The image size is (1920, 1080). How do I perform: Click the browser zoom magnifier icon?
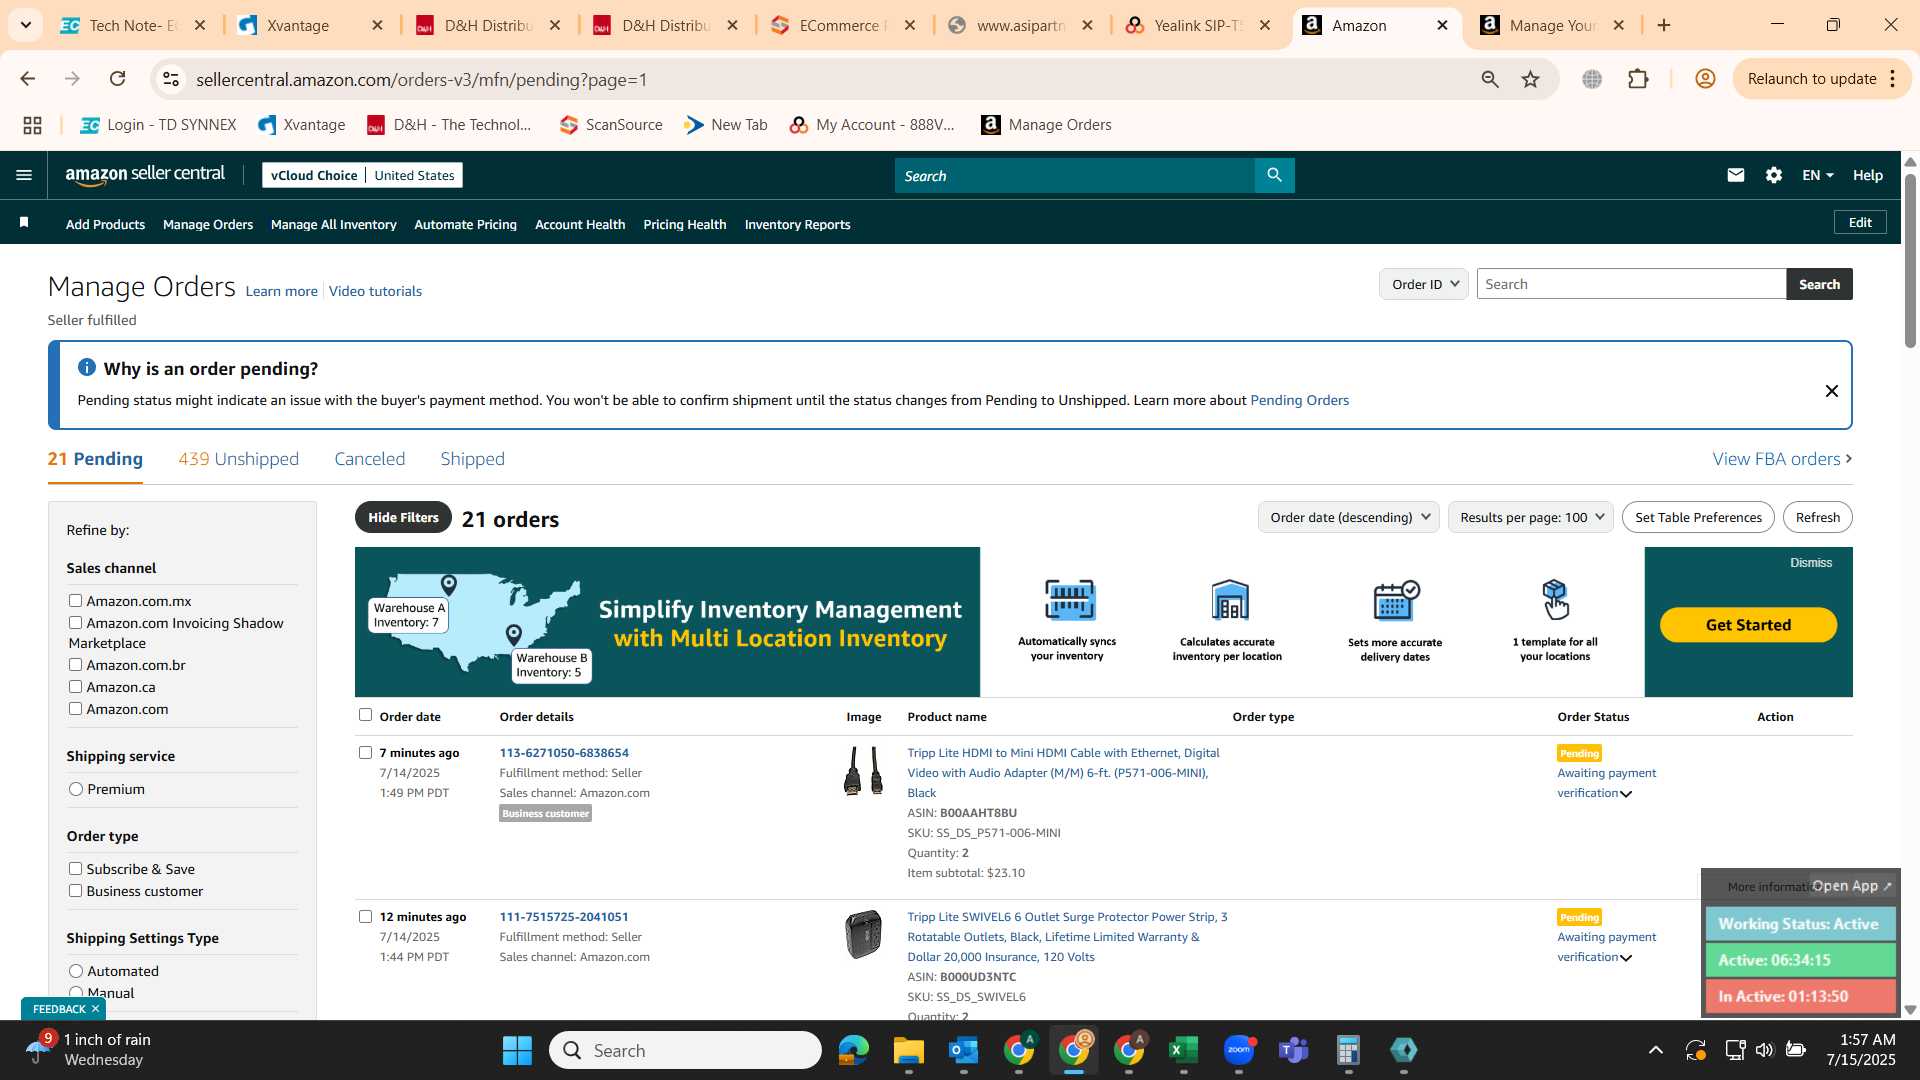(x=1490, y=79)
